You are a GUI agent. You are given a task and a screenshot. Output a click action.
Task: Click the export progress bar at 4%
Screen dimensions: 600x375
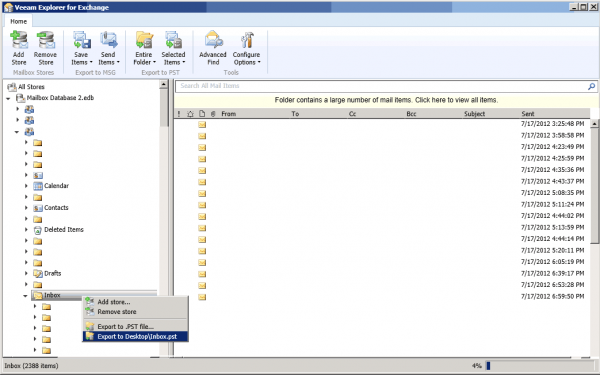540,366
